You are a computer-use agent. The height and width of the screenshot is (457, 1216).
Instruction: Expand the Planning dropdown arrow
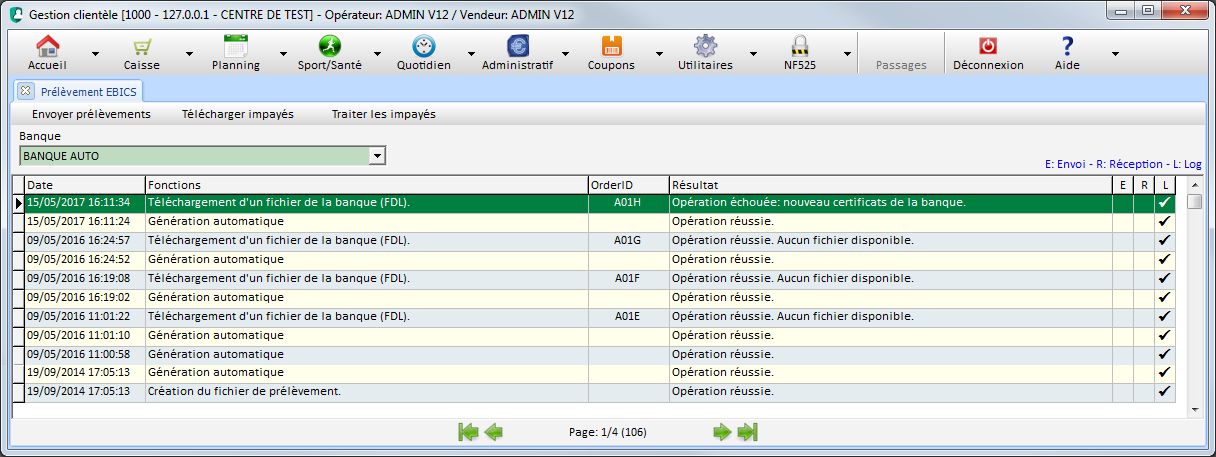pos(284,53)
